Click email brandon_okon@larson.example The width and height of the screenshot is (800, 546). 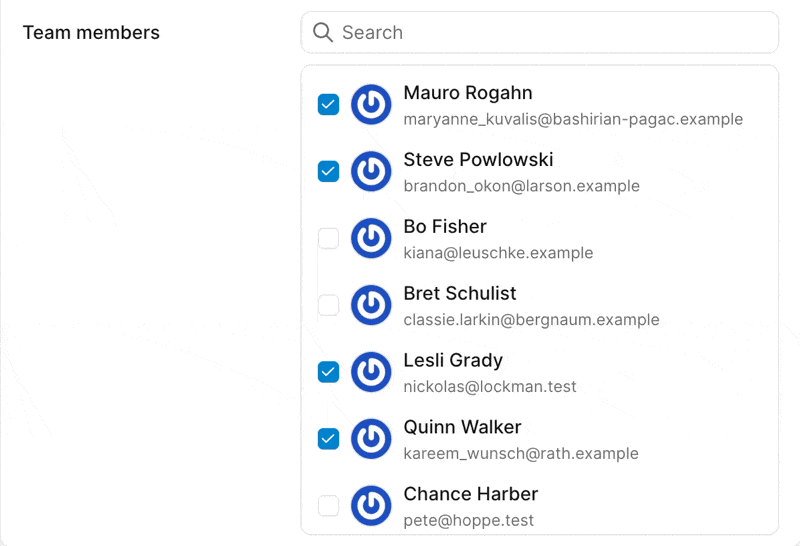(x=521, y=186)
